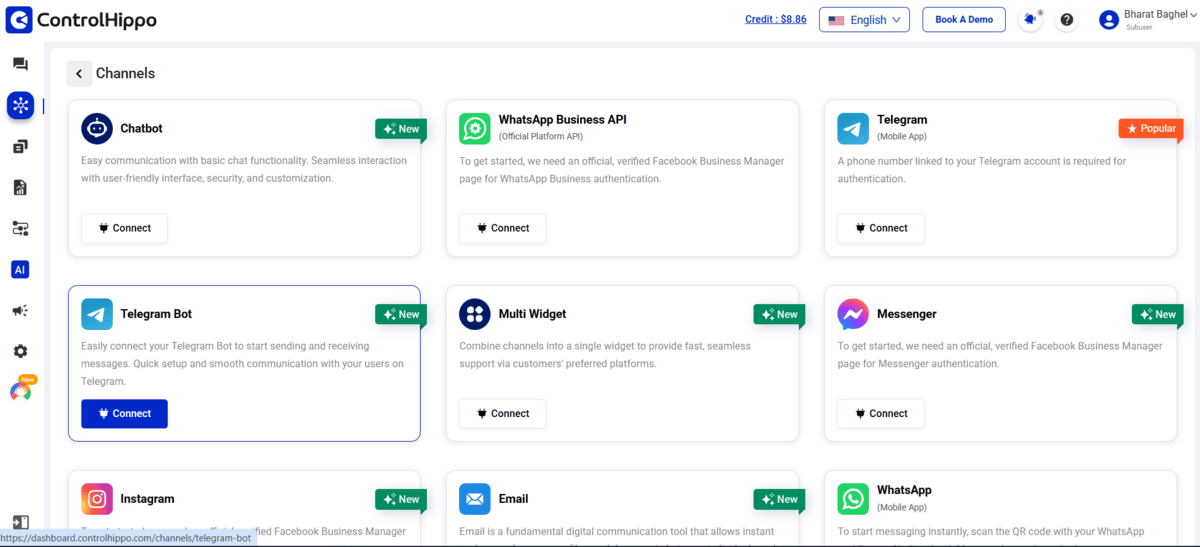The height and width of the screenshot is (547, 1200).
Task: Open the campaigns megaphone sidebar icon
Action: point(20,310)
